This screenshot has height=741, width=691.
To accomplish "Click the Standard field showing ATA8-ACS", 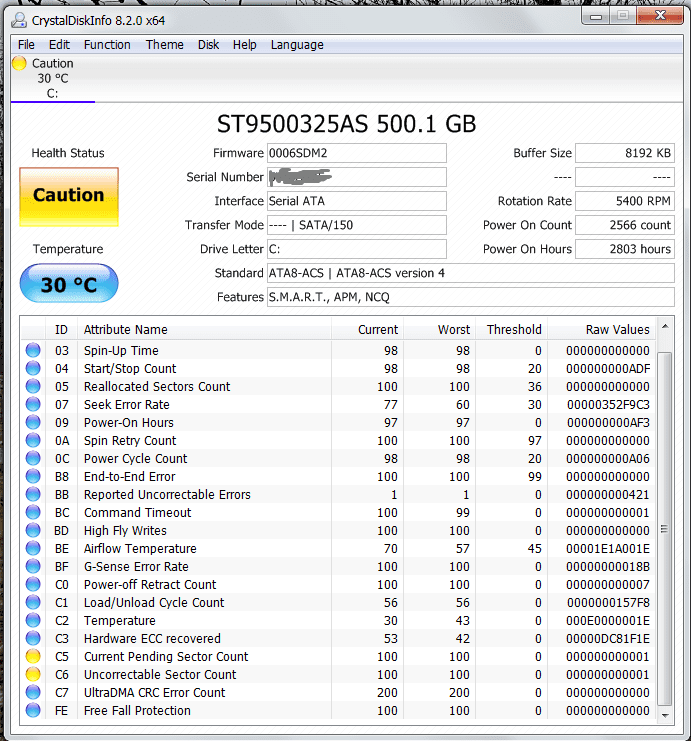I will tap(471, 273).
